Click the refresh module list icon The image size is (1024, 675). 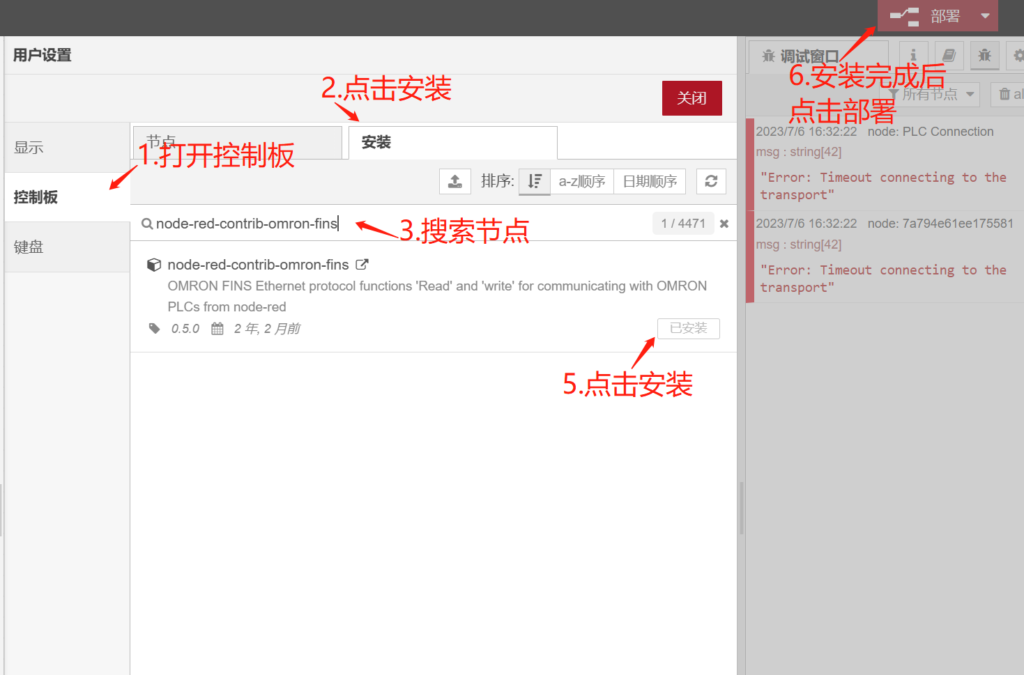pos(711,181)
